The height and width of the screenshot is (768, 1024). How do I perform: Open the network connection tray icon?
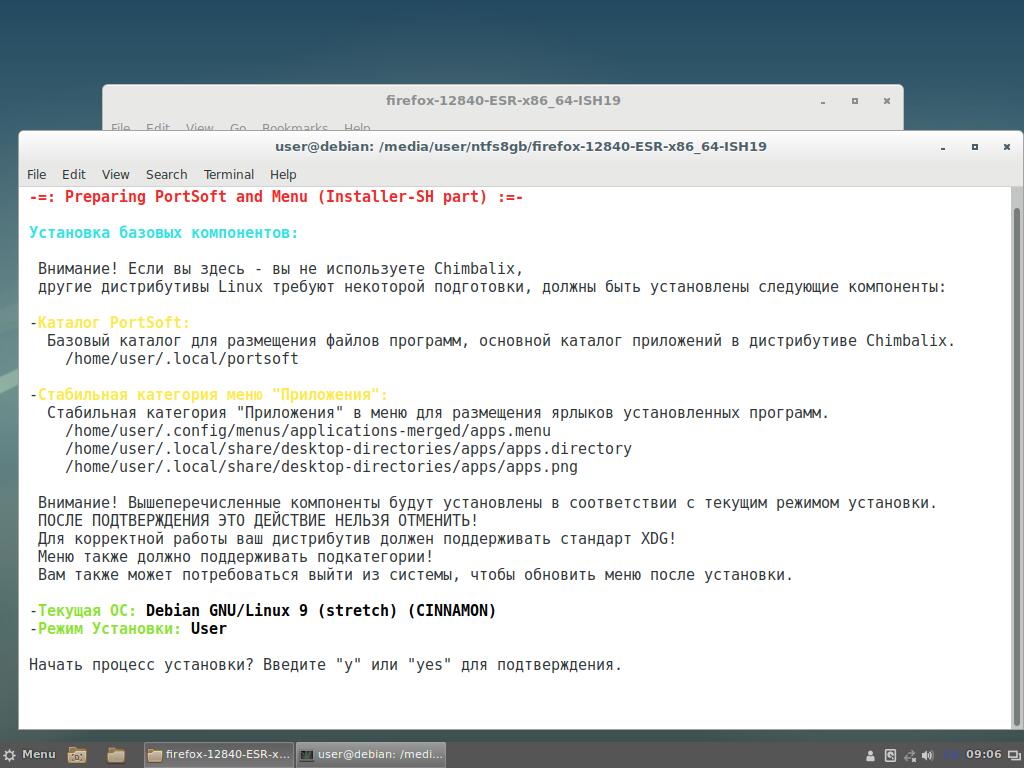[x=910, y=756]
